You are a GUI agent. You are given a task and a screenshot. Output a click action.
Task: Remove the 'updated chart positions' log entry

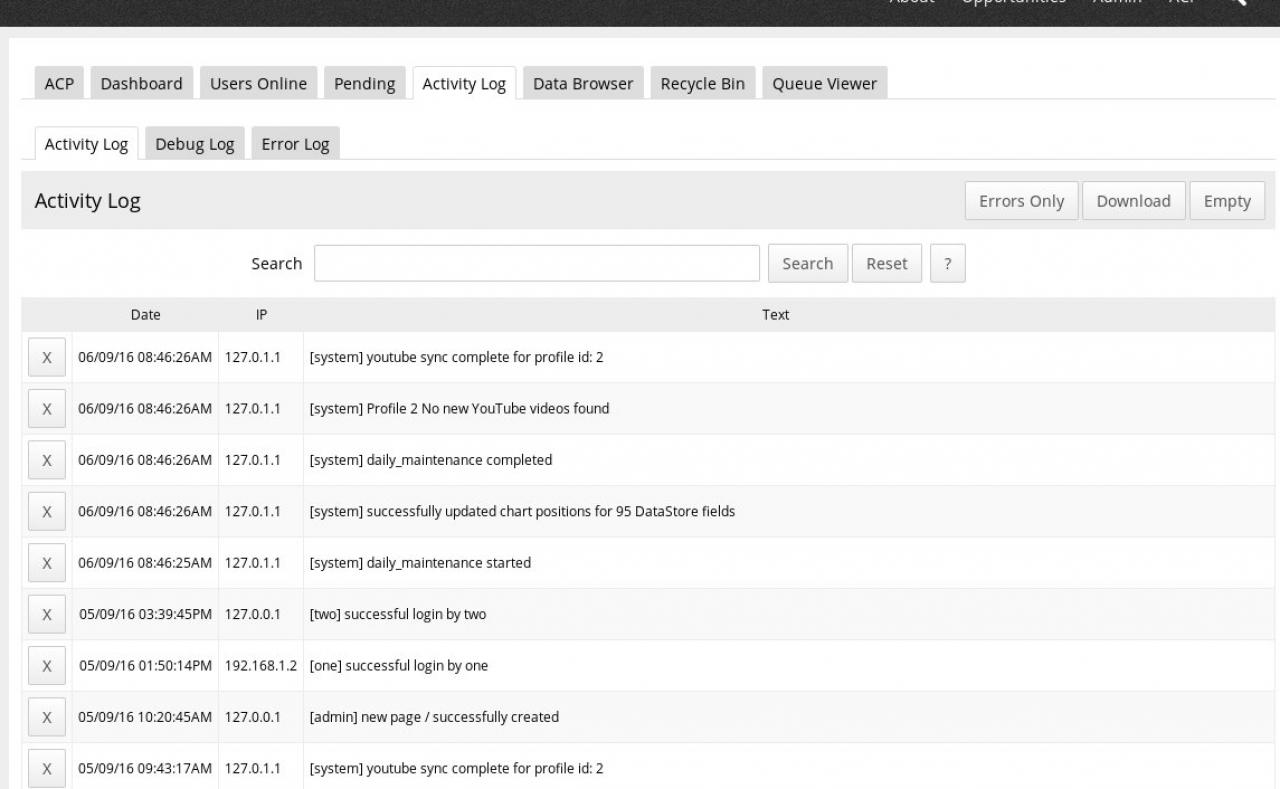point(47,512)
